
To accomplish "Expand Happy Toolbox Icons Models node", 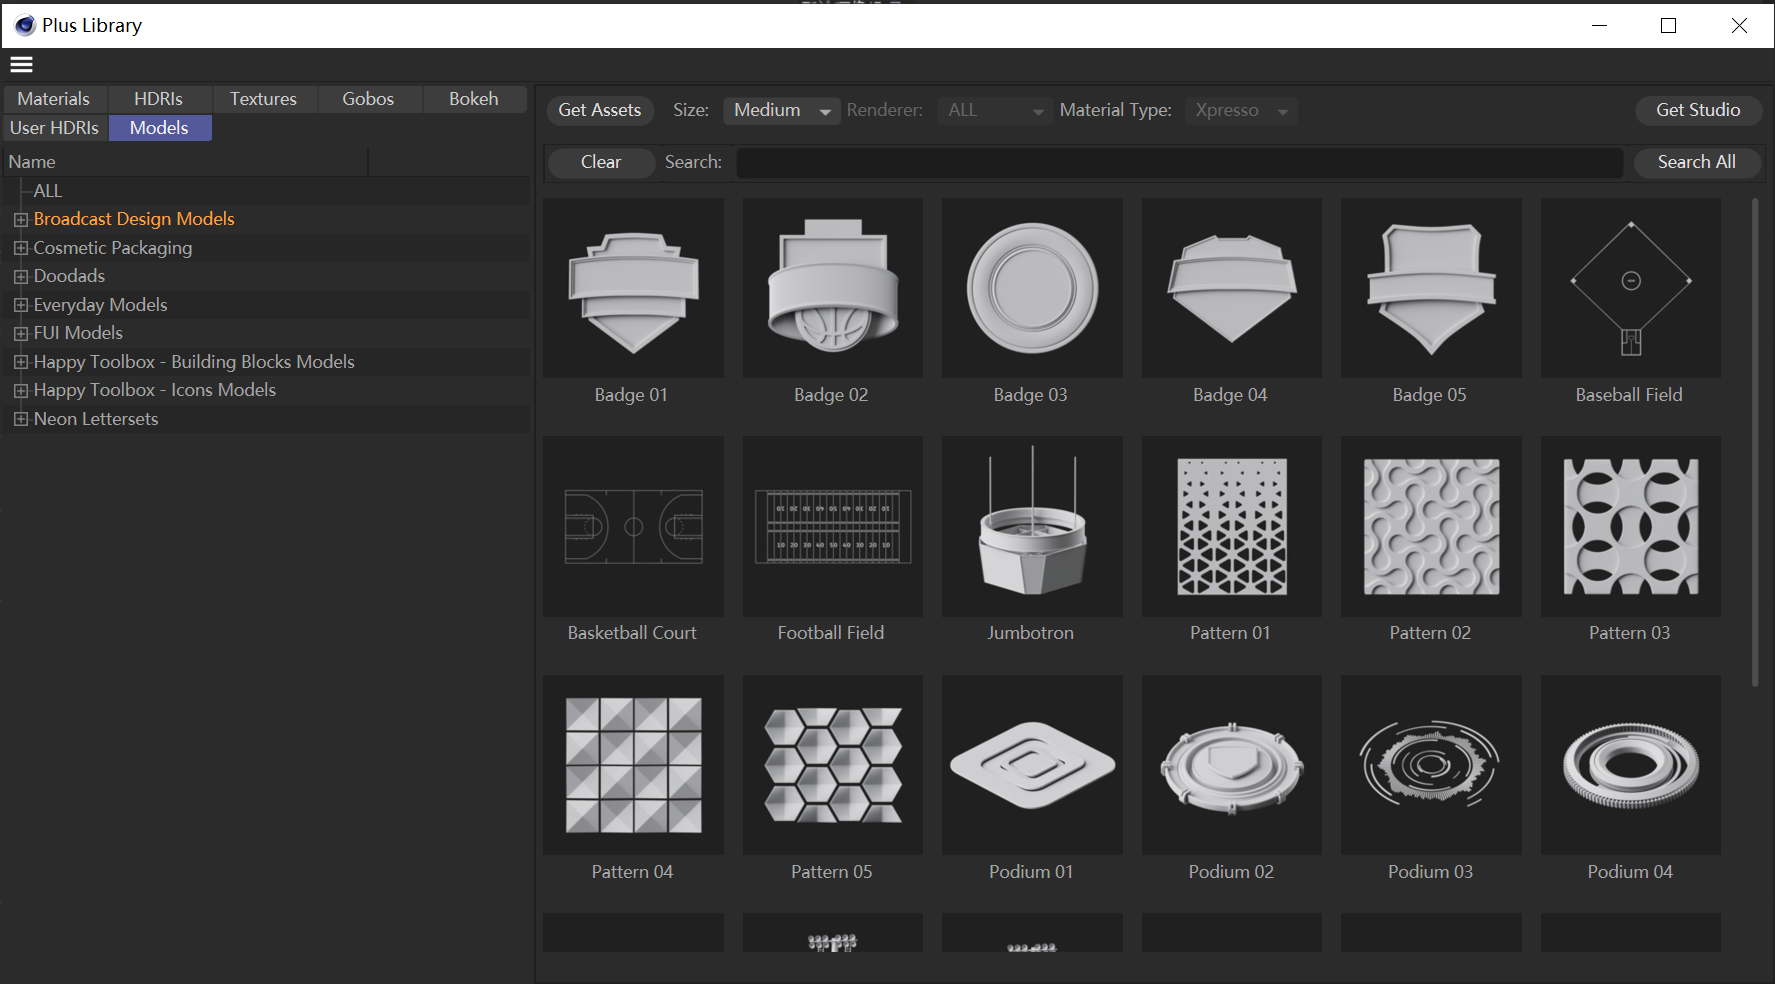I will click(x=20, y=391).
